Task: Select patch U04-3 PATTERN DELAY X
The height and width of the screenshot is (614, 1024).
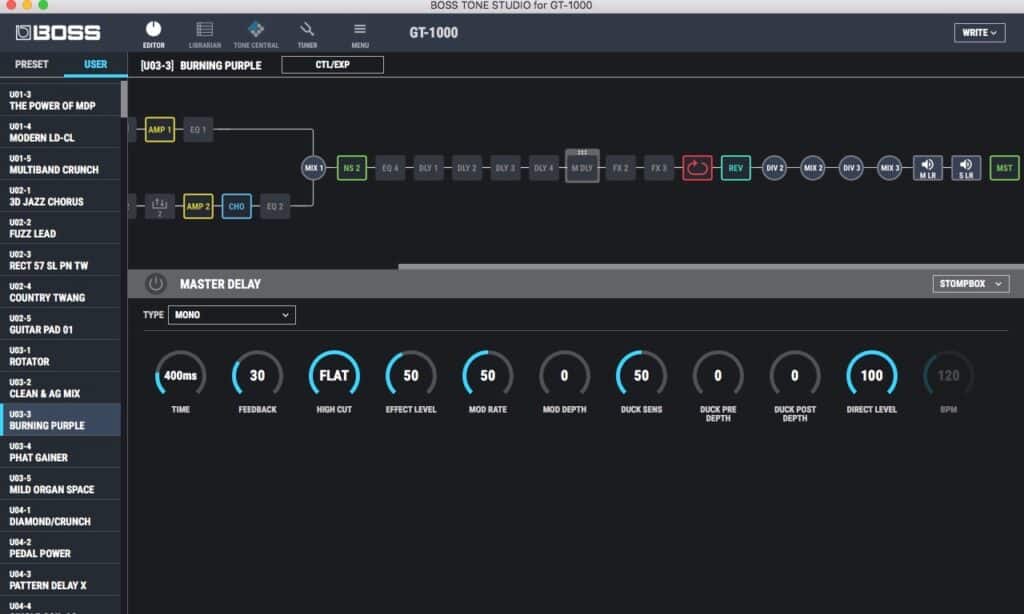Action: pos(60,580)
